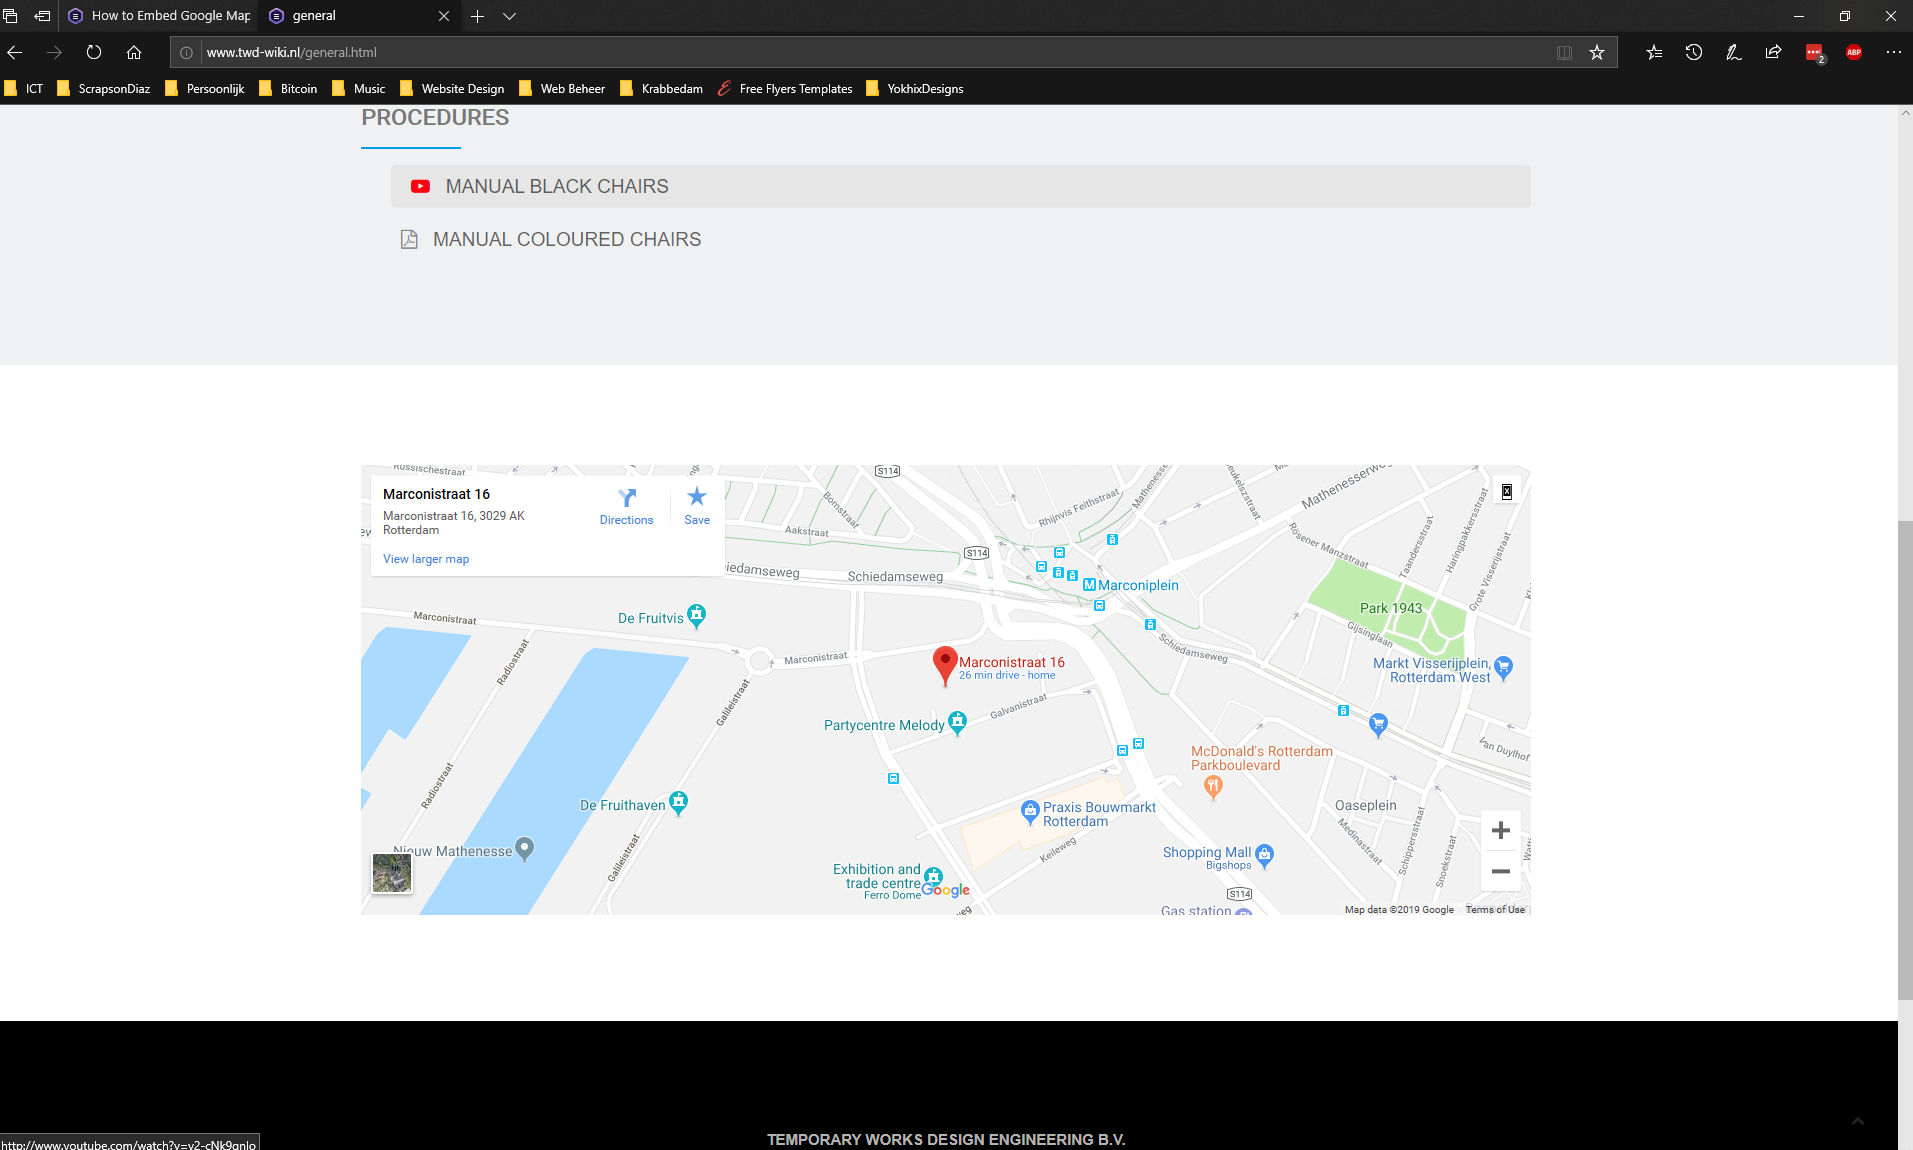Click the red Marconistraat 16 map pin
This screenshot has width=1913, height=1150.
[x=944, y=664]
